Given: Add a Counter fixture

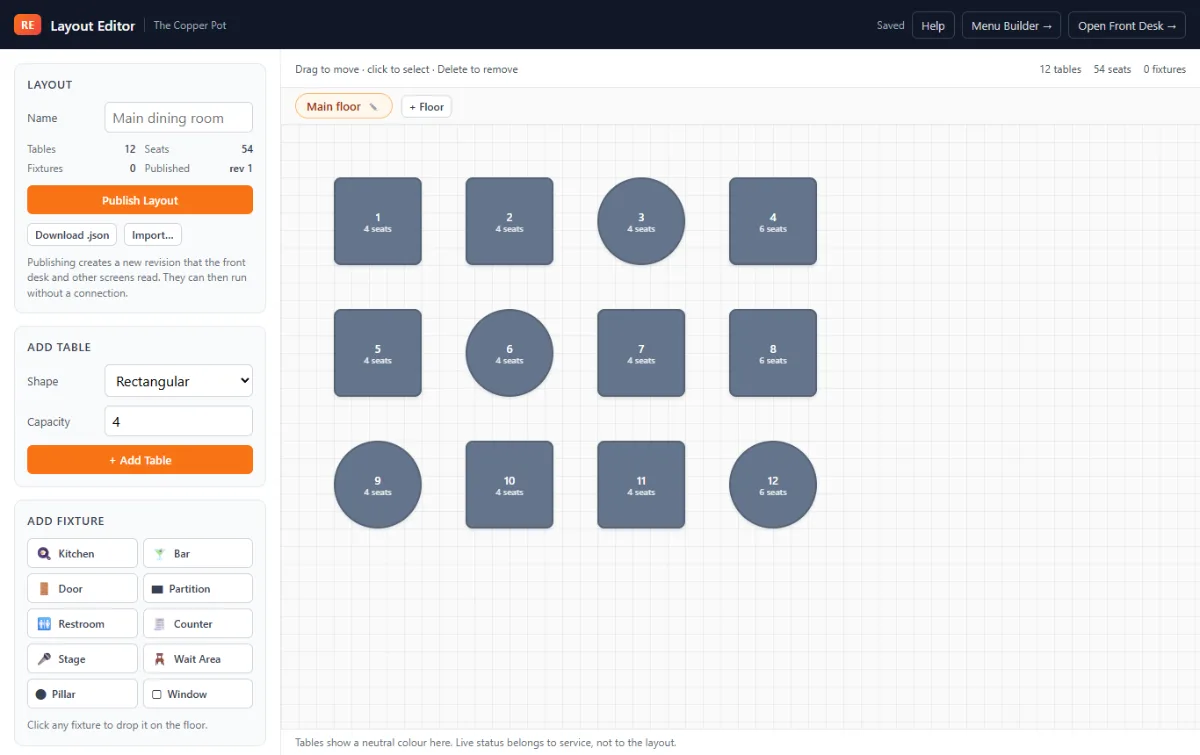Looking at the screenshot, I should click(198, 623).
